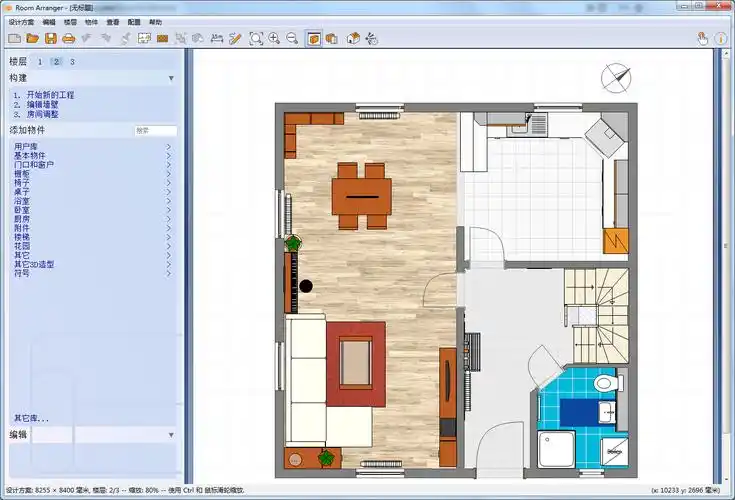Toggle the highlighted floor plan view button
735x500 pixels.
[314, 39]
